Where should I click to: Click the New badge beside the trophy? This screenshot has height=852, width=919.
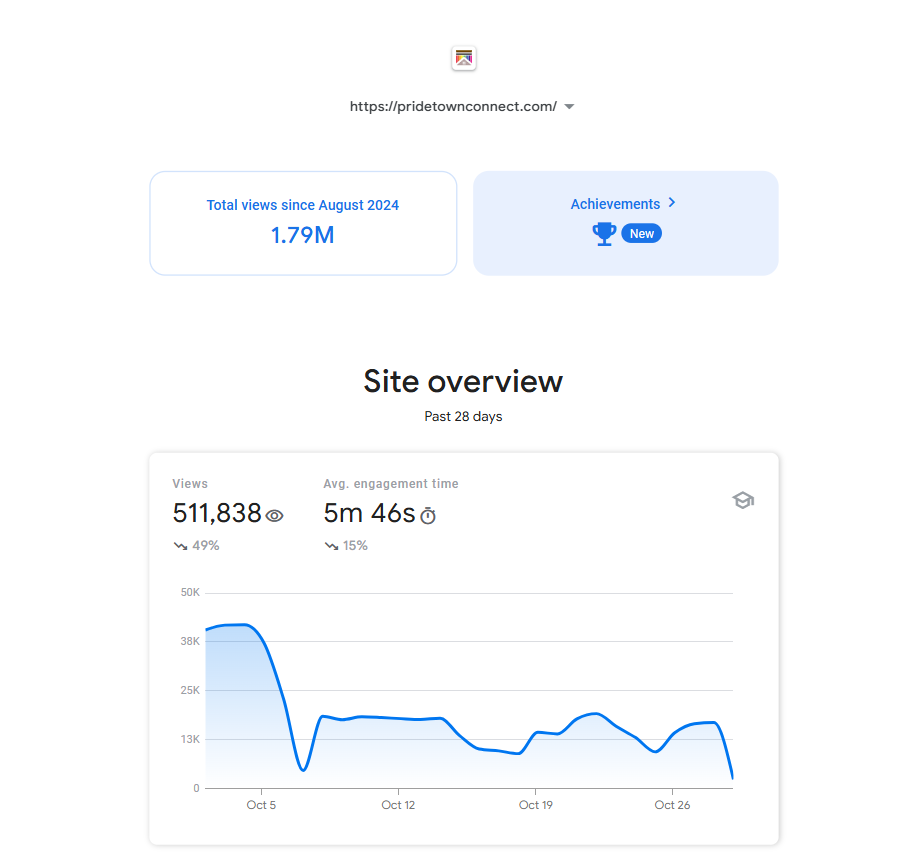(642, 234)
